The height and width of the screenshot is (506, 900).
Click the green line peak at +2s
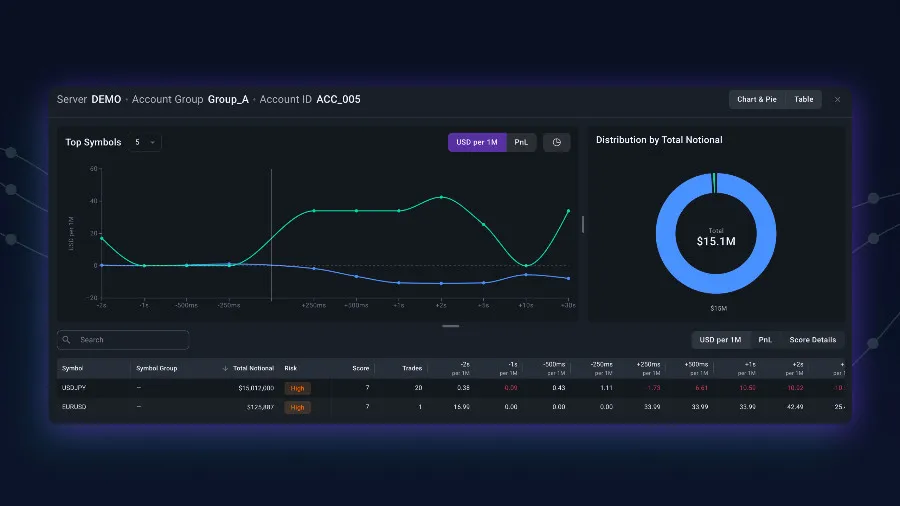(x=441, y=197)
